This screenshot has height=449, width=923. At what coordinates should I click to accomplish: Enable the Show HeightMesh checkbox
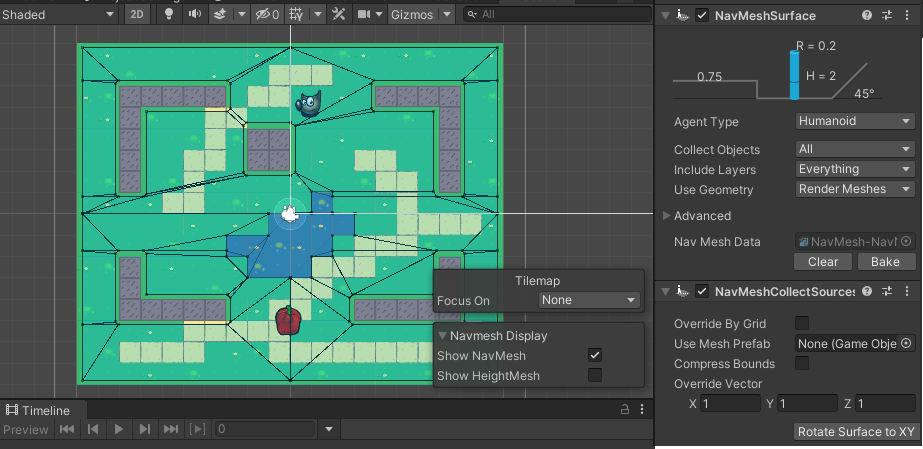click(595, 375)
